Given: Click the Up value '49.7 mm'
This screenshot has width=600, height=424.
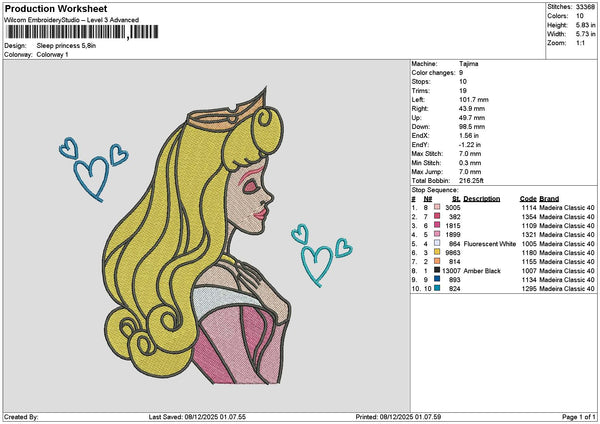Looking at the screenshot, I should point(472,117).
